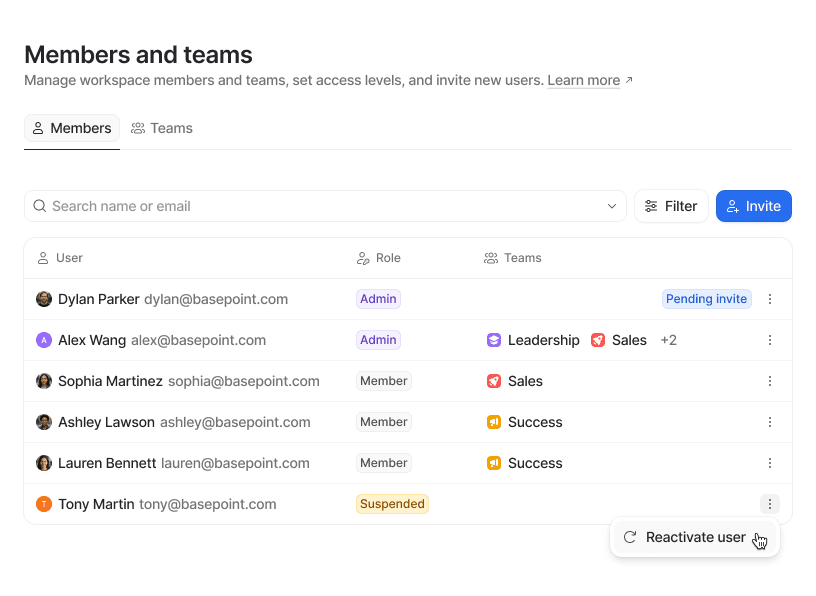
Task: Click Lauren Bennett's avatar icon
Action: 44,463
